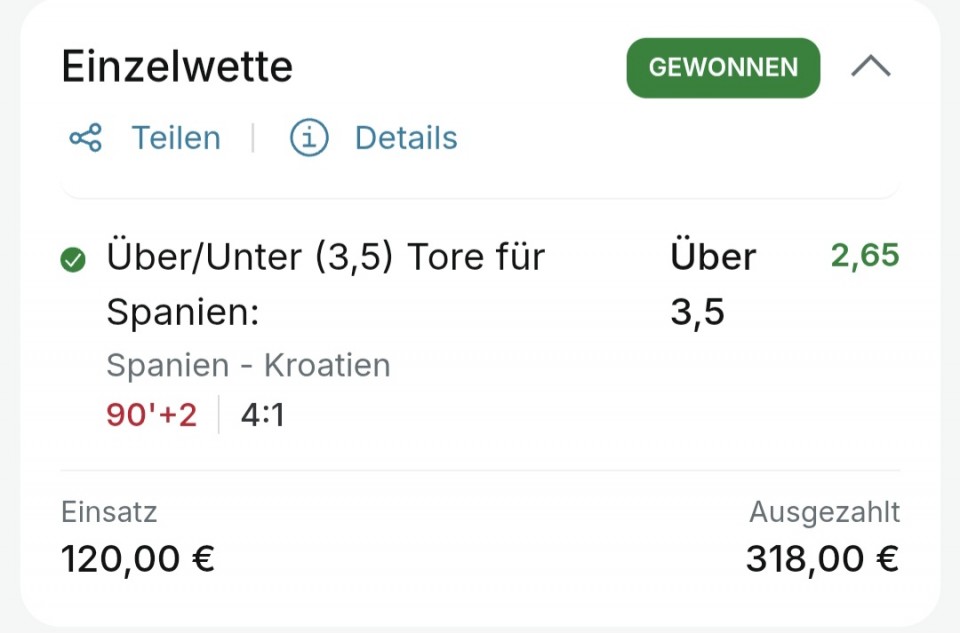Click the Über 3,5 selection
This screenshot has width=960, height=633.
tap(713, 284)
